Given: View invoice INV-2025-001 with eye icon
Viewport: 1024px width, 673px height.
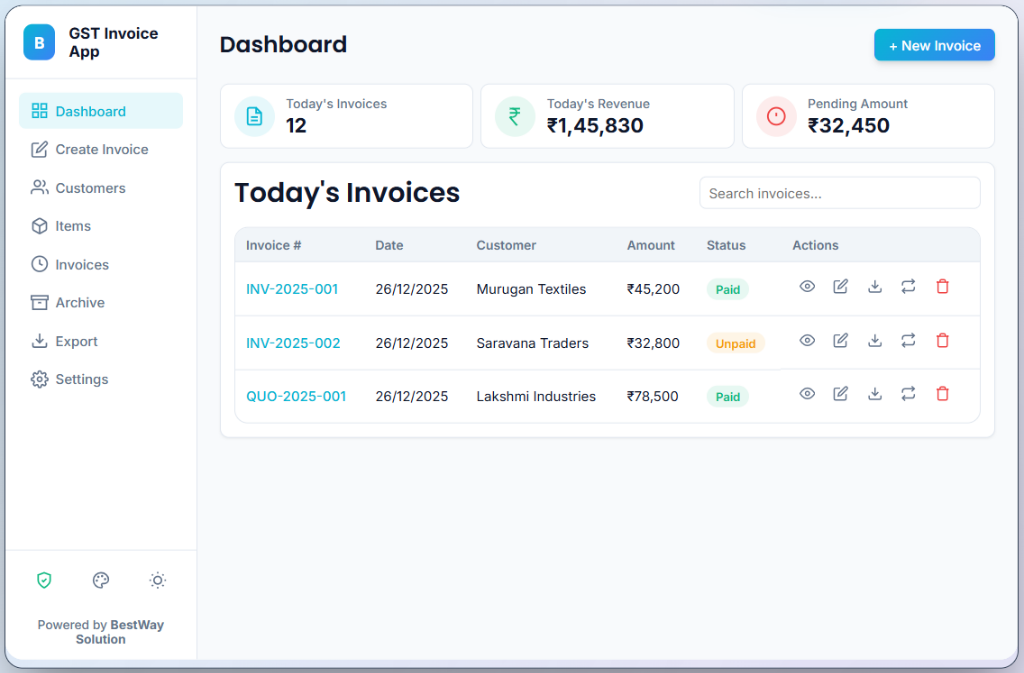Looking at the screenshot, I should pyautogui.click(x=807, y=287).
